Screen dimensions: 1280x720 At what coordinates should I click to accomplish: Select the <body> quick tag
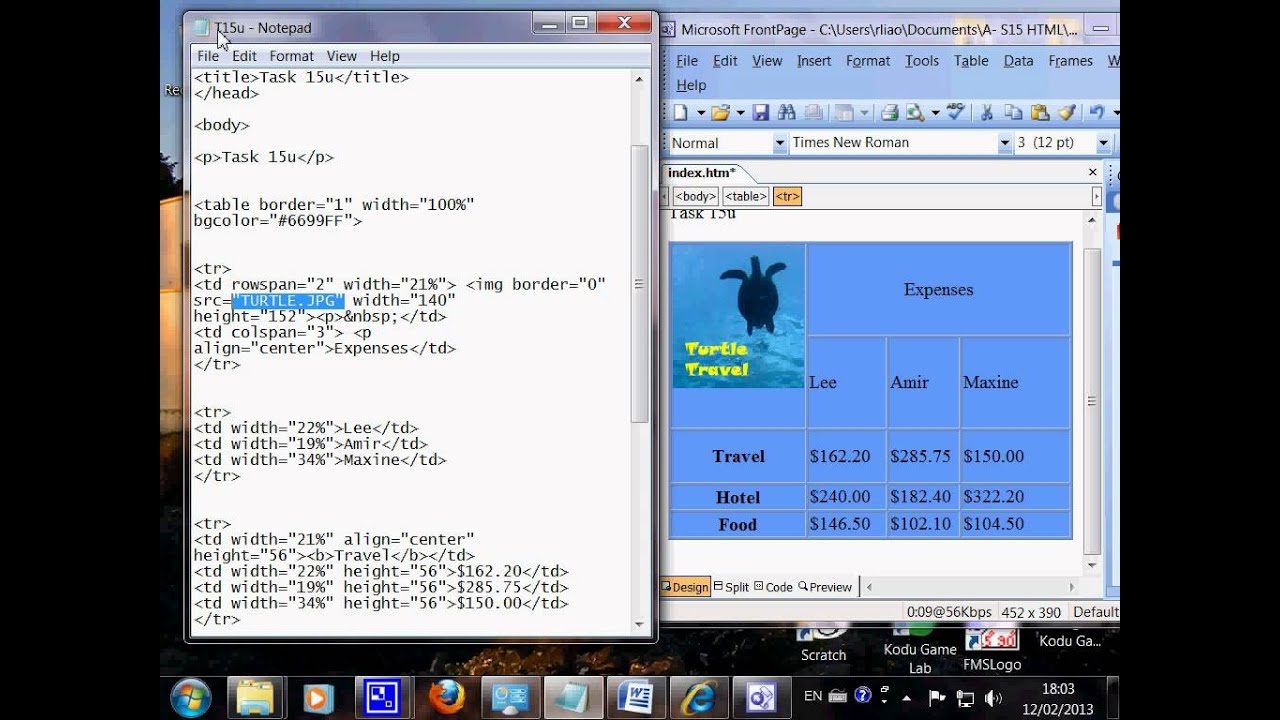pos(695,197)
